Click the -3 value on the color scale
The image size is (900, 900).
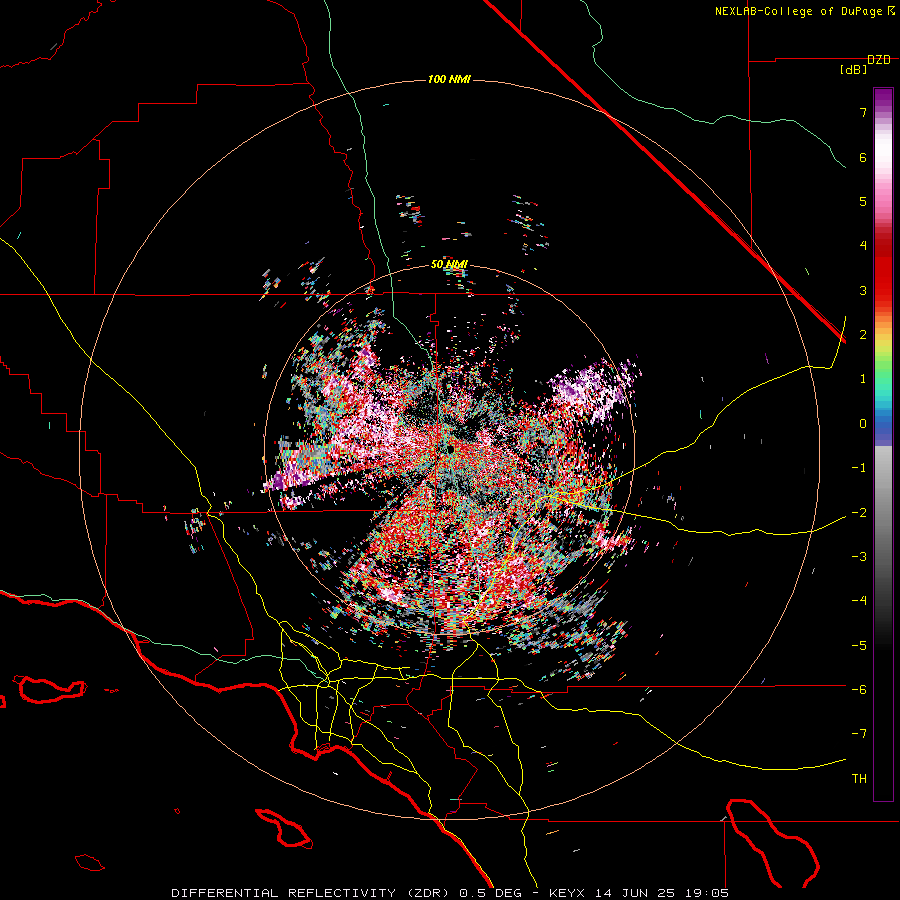pyautogui.click(x=859, y=557)
